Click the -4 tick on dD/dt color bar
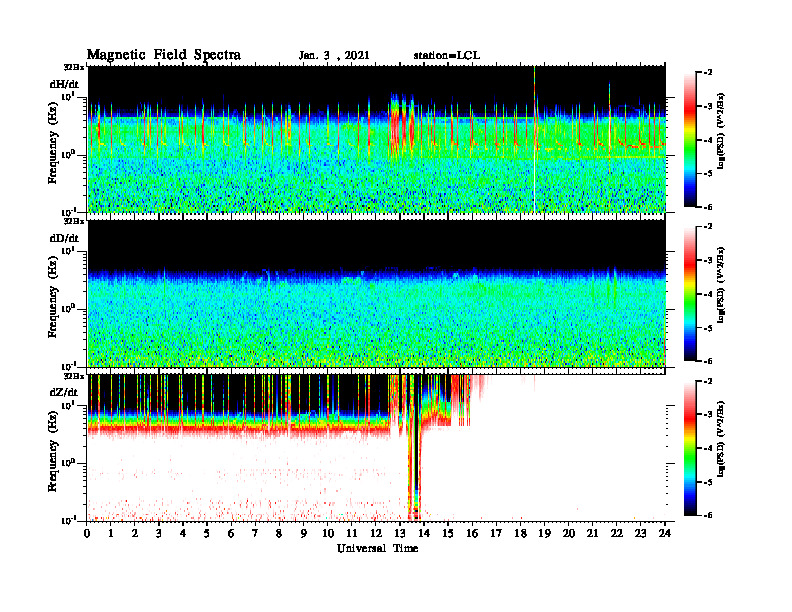 point(709,294)
